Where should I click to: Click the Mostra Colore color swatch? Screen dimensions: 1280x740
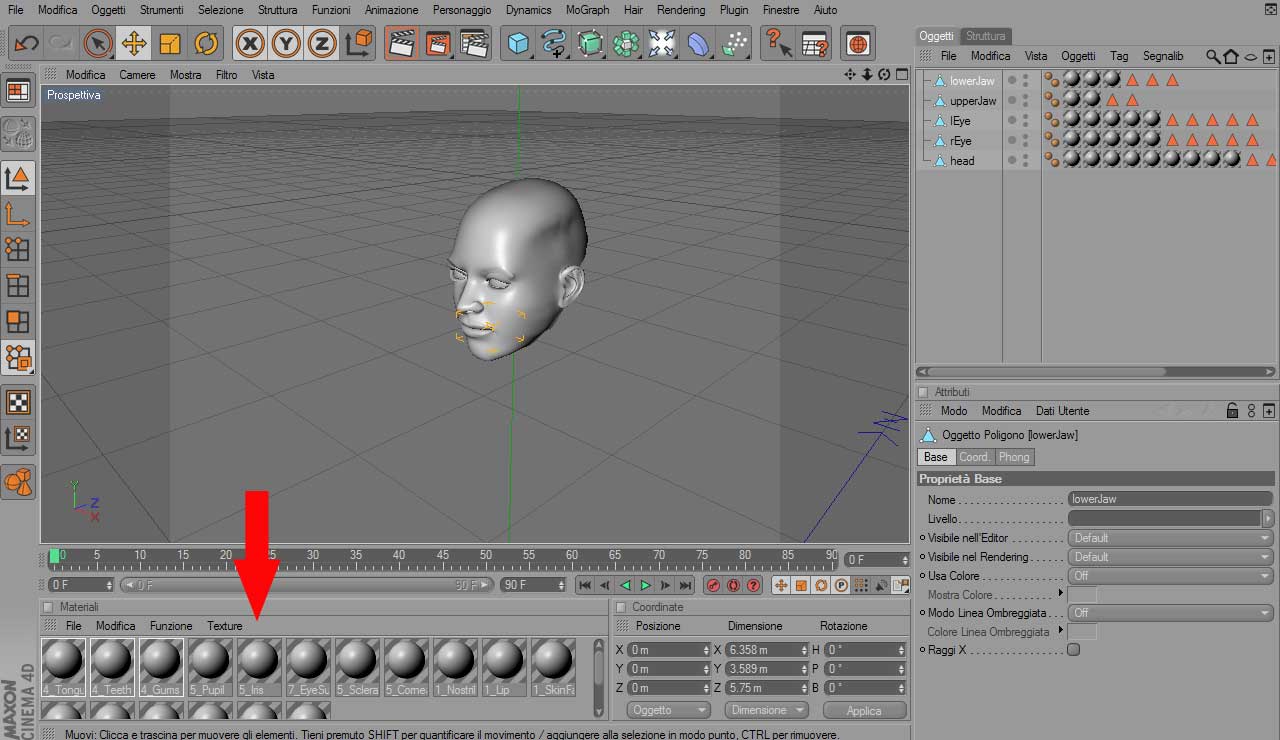tap(1082, 594)
